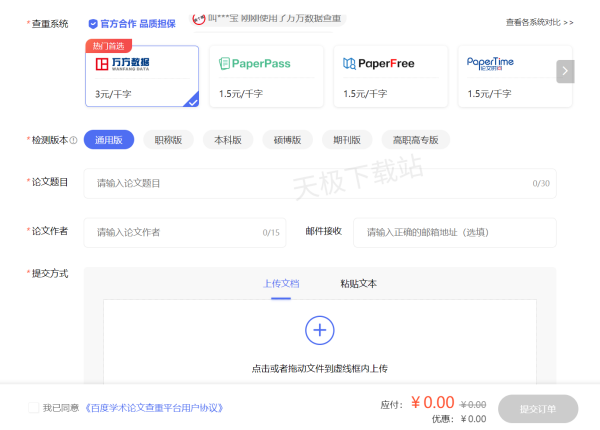Screen dimensions: 600x430
Task: Choose the PaperFree check system card
Action: pos(390,76)
